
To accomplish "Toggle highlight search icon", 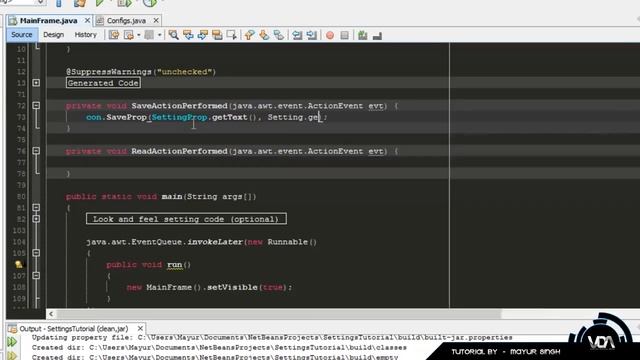I will (217, 35).
